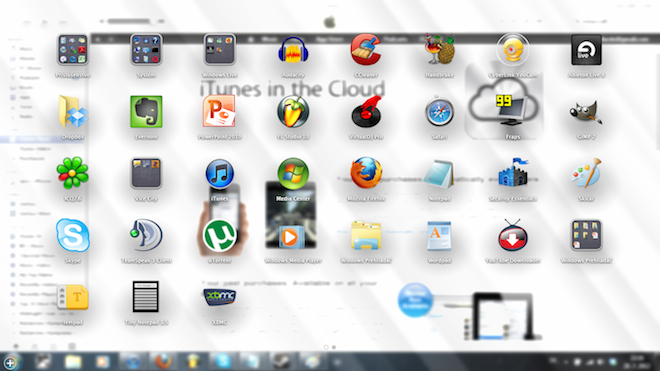
Task: Open the Audacity headphones icon
Action: (293, 51)
